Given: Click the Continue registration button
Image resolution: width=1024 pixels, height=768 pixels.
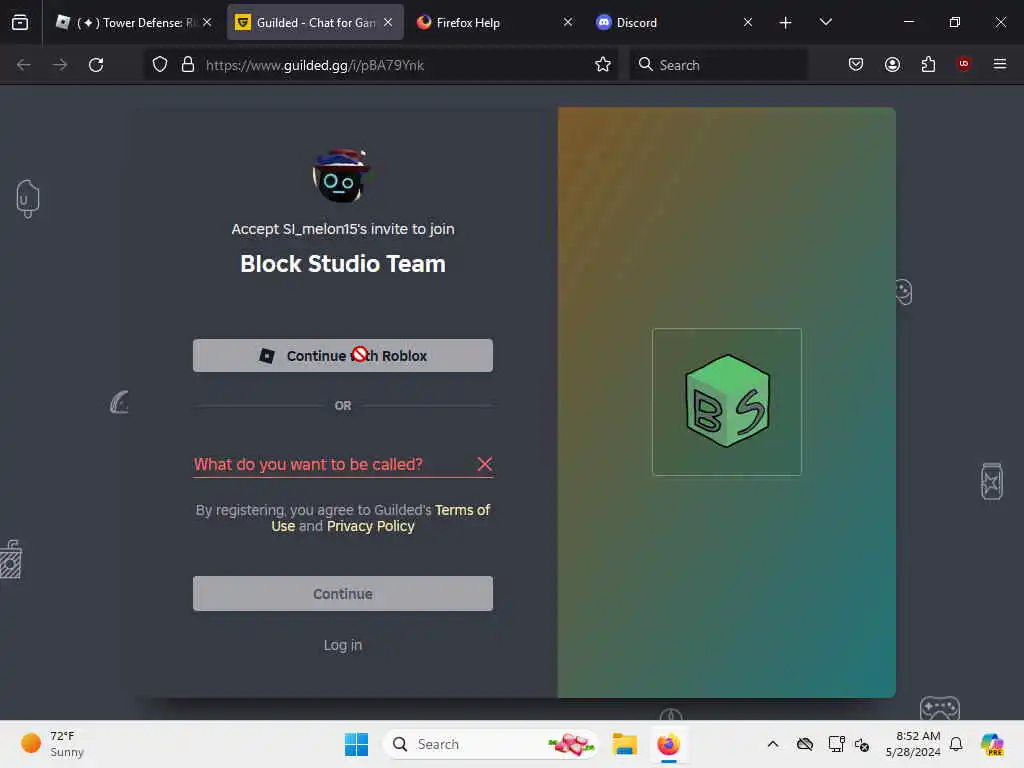Looking at the screenshot, I should point(343,594).
